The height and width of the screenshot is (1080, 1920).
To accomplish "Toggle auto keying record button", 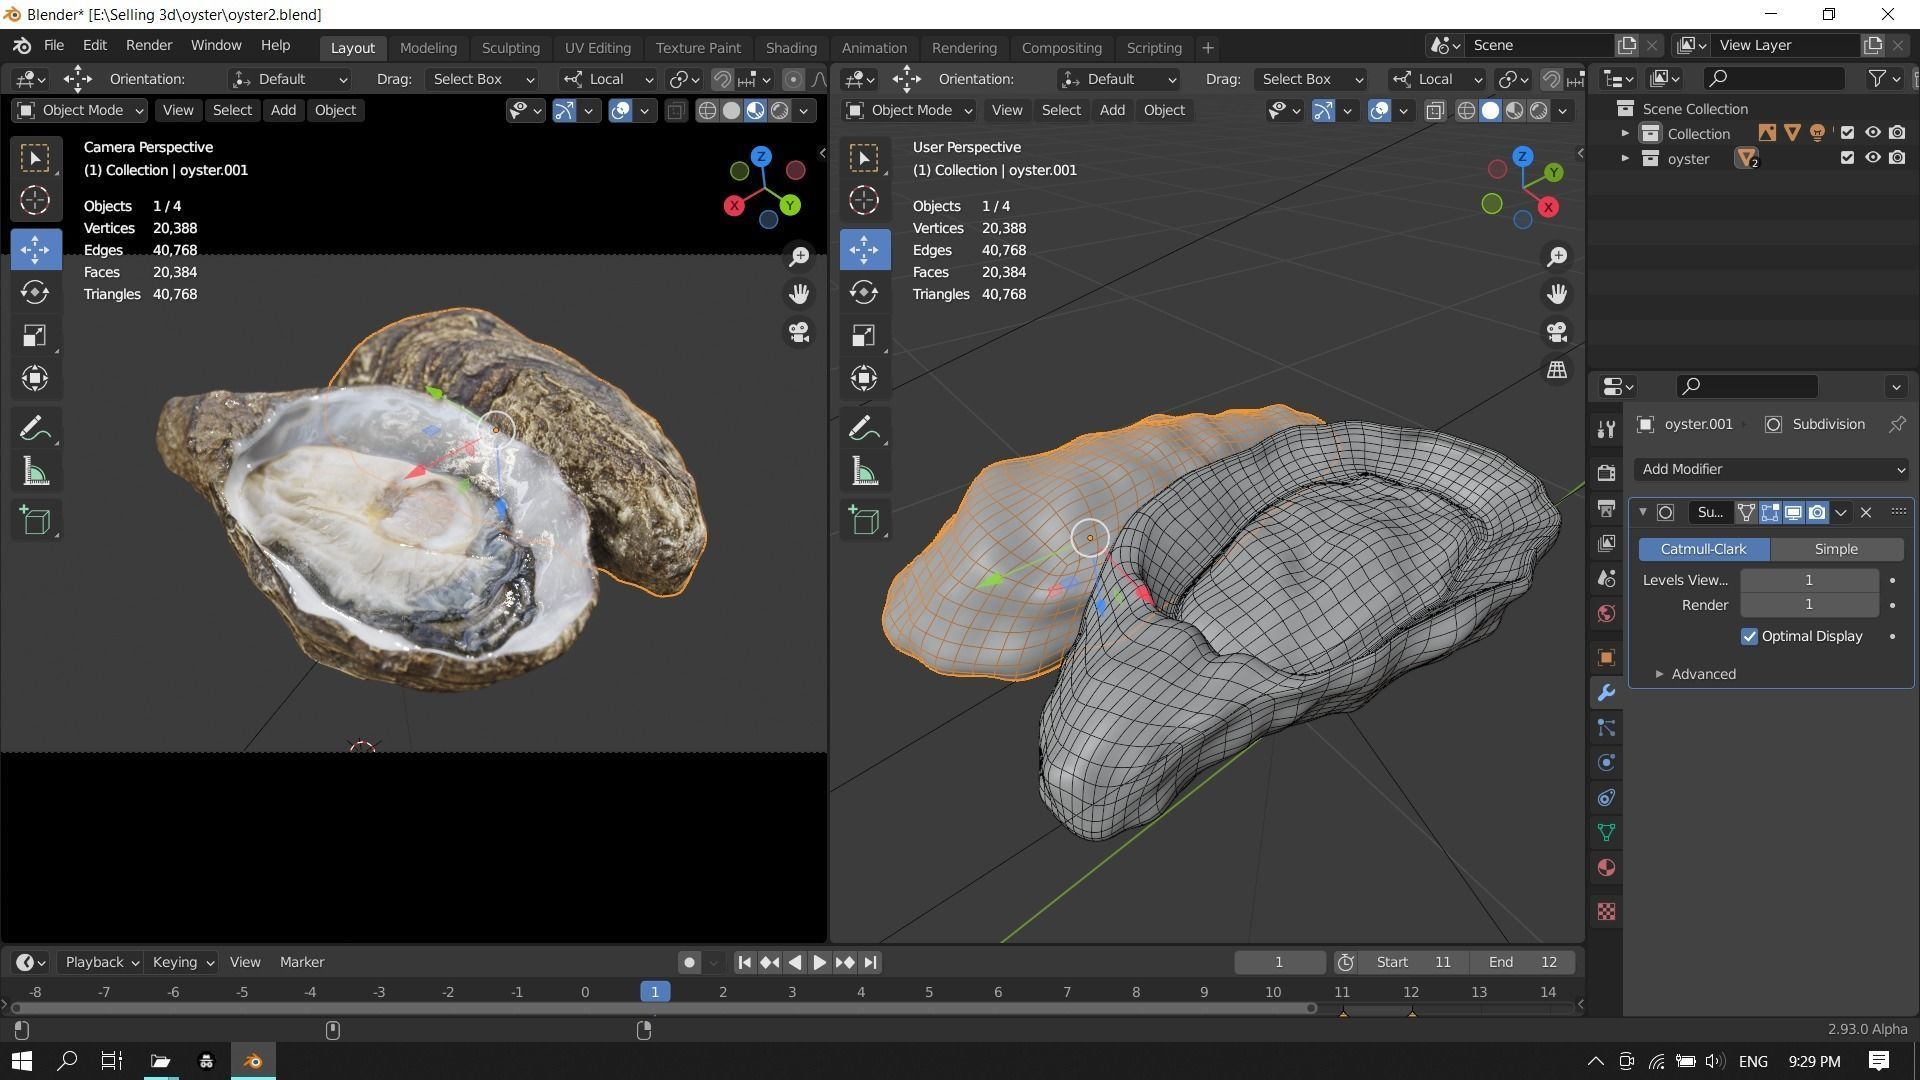I will (x=689, y=962).
